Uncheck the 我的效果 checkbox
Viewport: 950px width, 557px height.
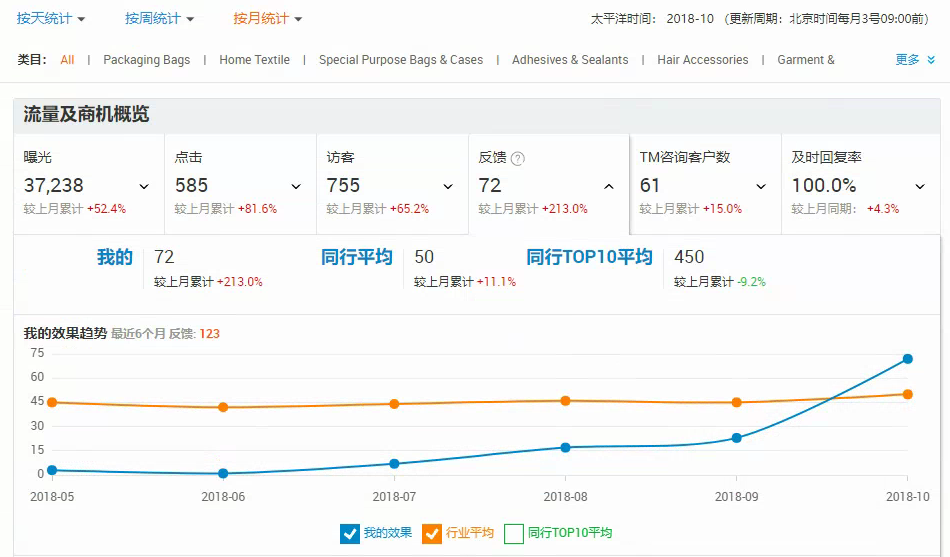(350, 533)
